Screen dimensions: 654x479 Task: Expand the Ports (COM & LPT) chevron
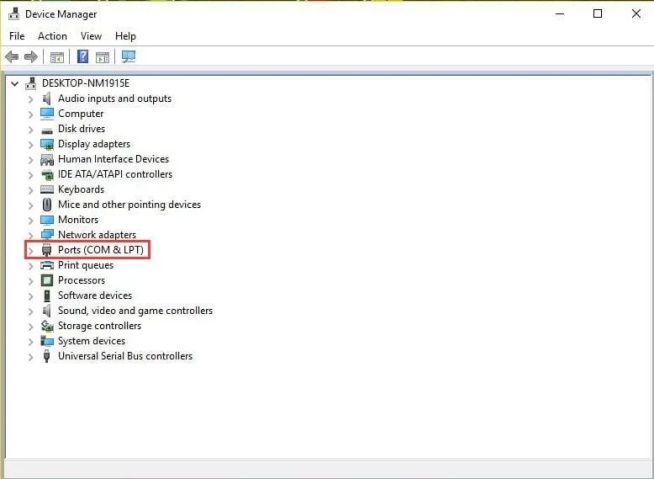click(x=30, y=251)
